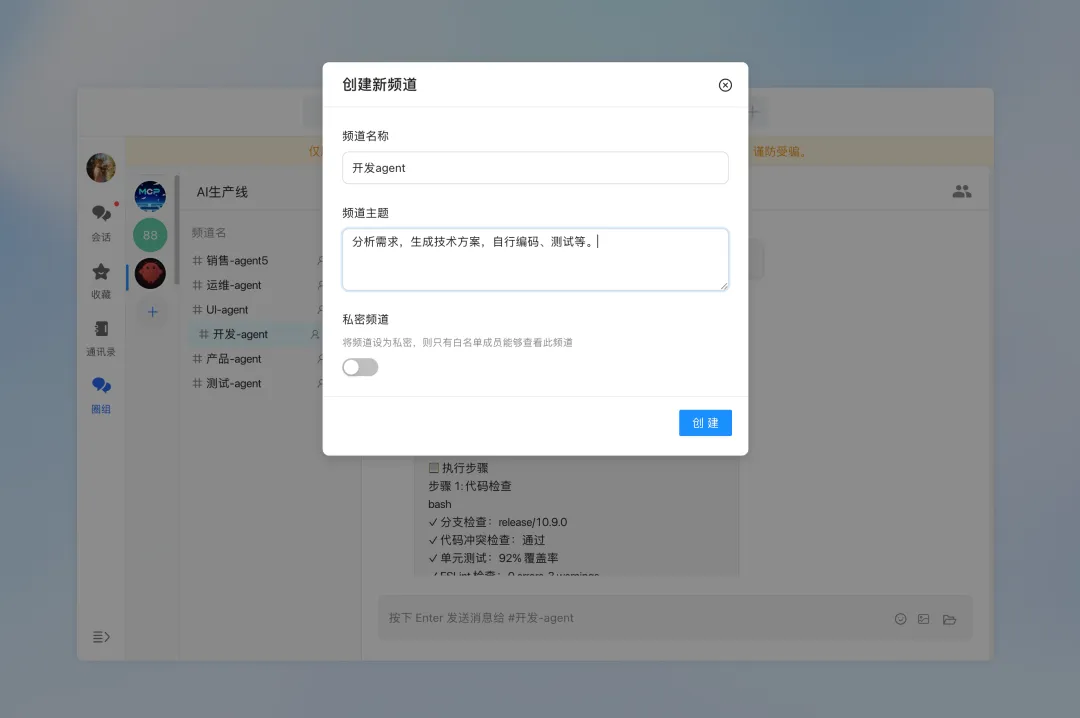The height and width of the screenshot is (718, 1080).
Task: Click the 频道名称 input field
Action: click(x=535, y=167)
